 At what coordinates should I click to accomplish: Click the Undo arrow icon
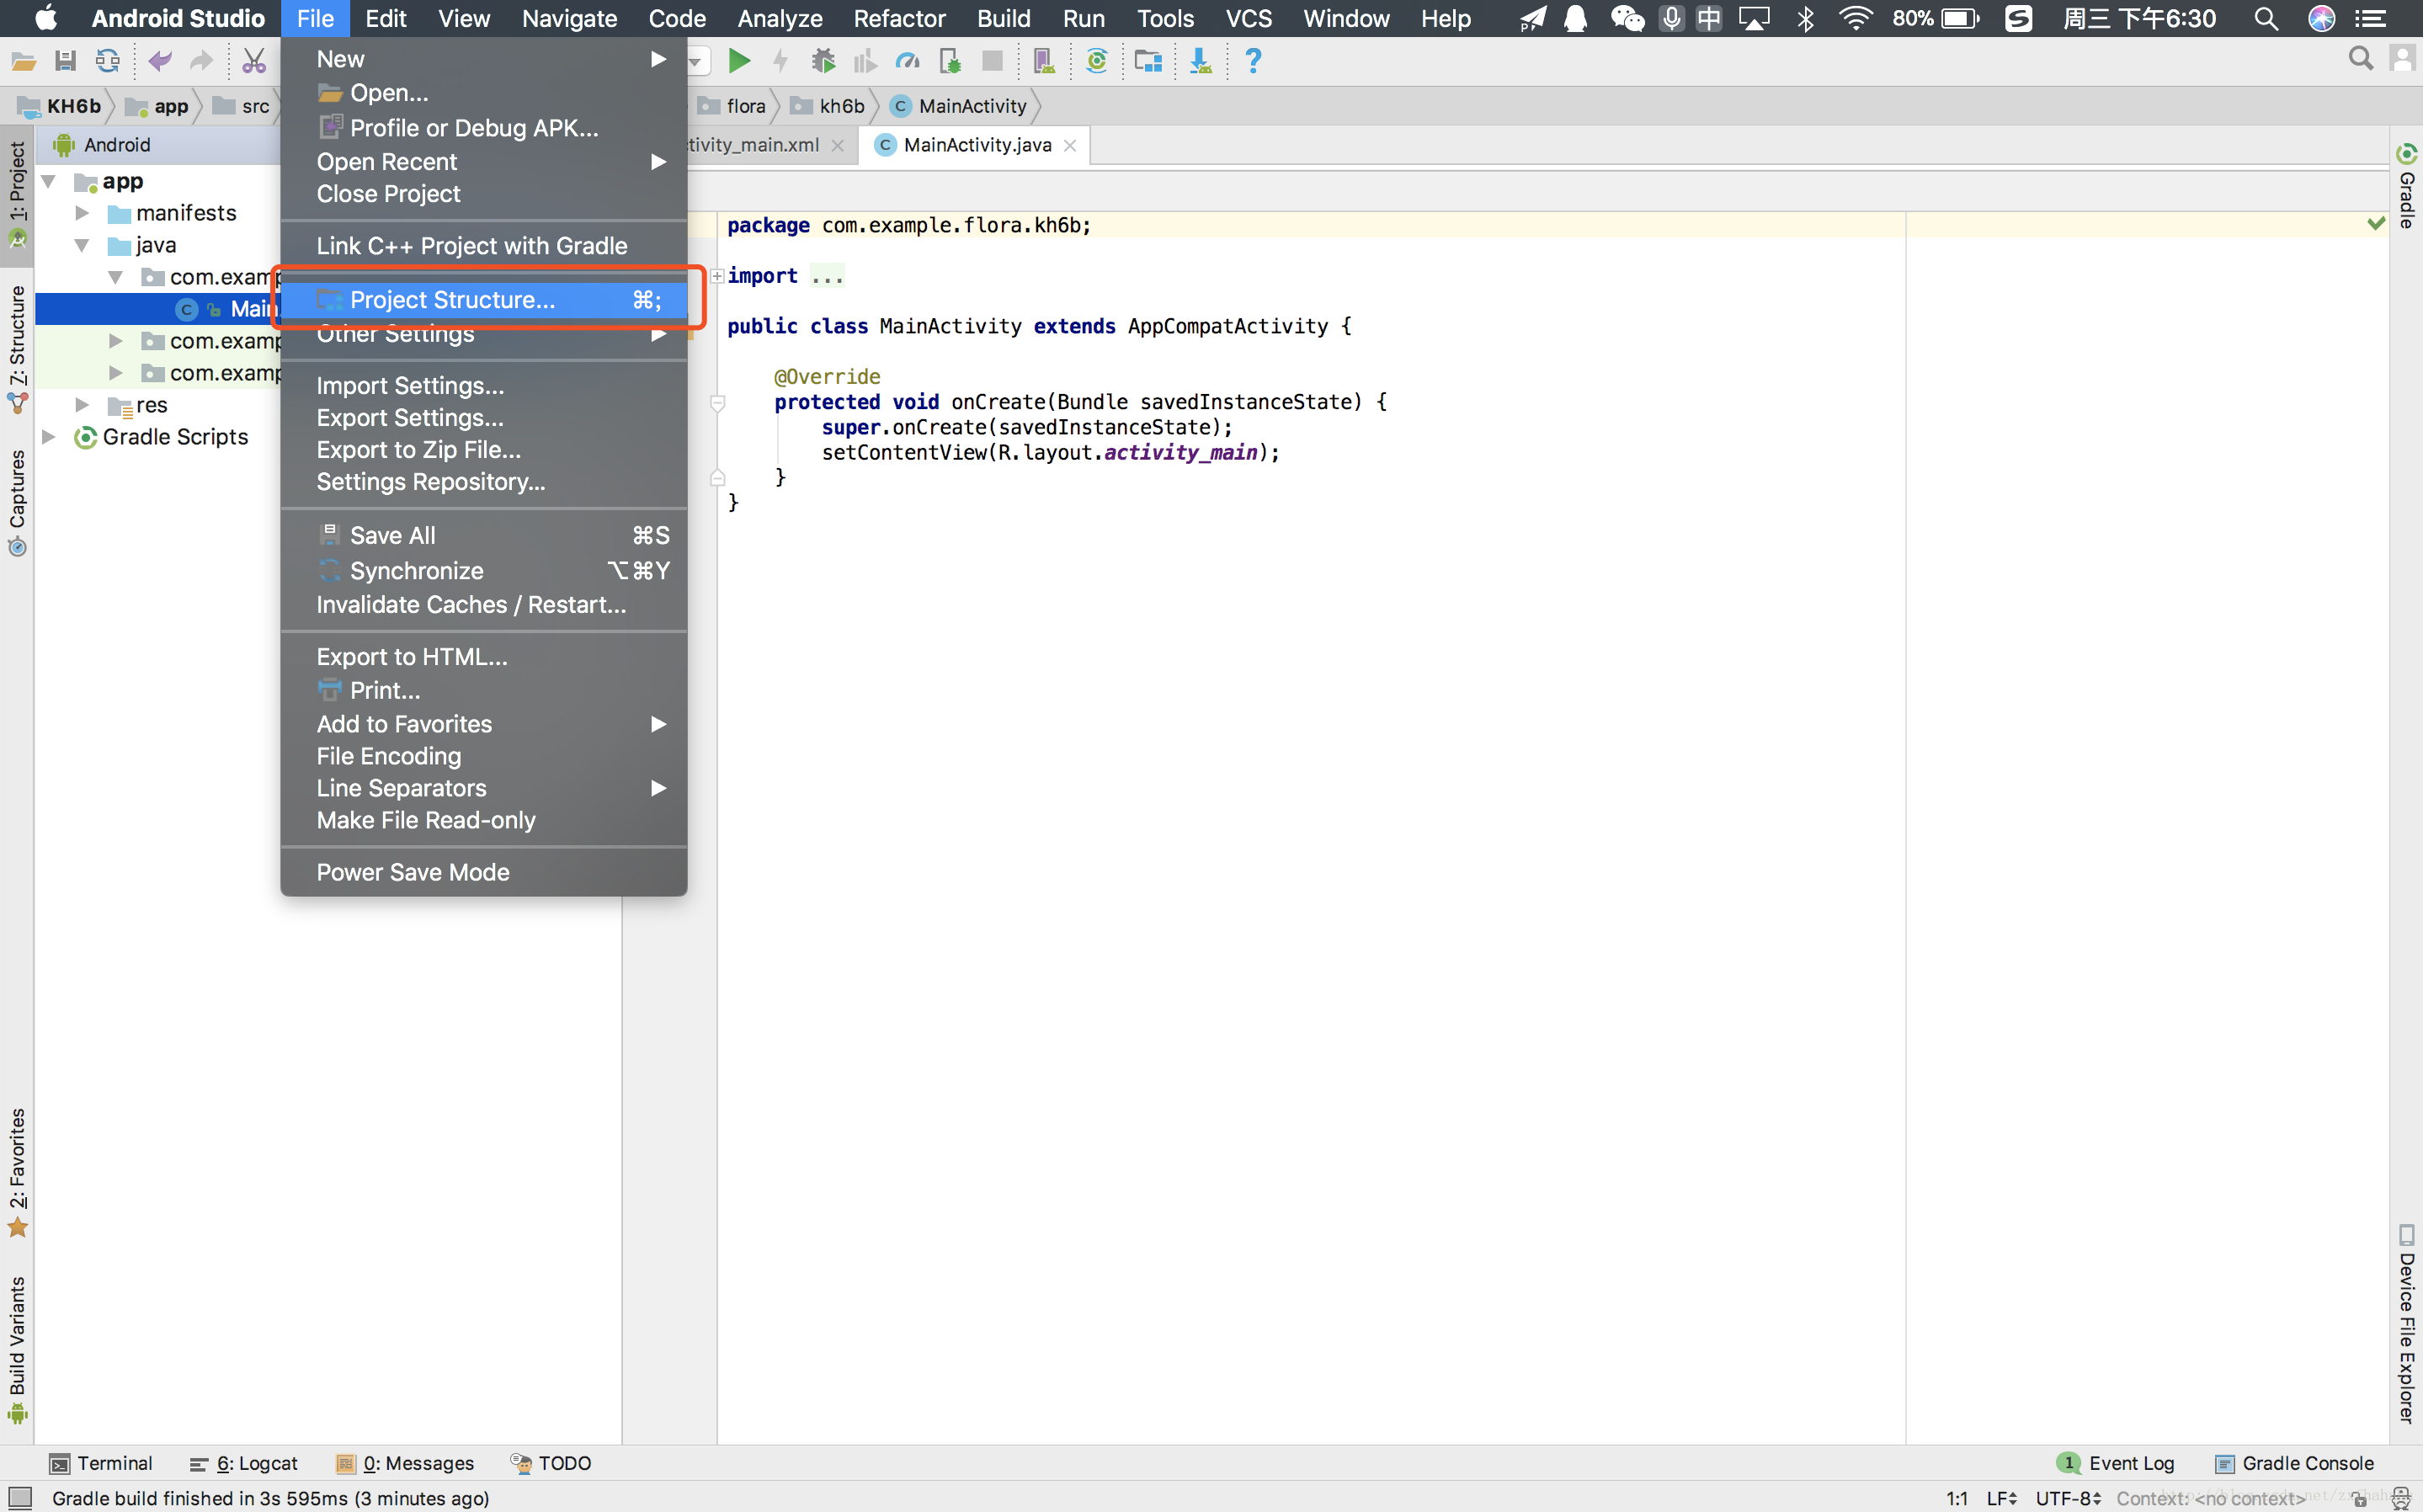coord(159,62)
